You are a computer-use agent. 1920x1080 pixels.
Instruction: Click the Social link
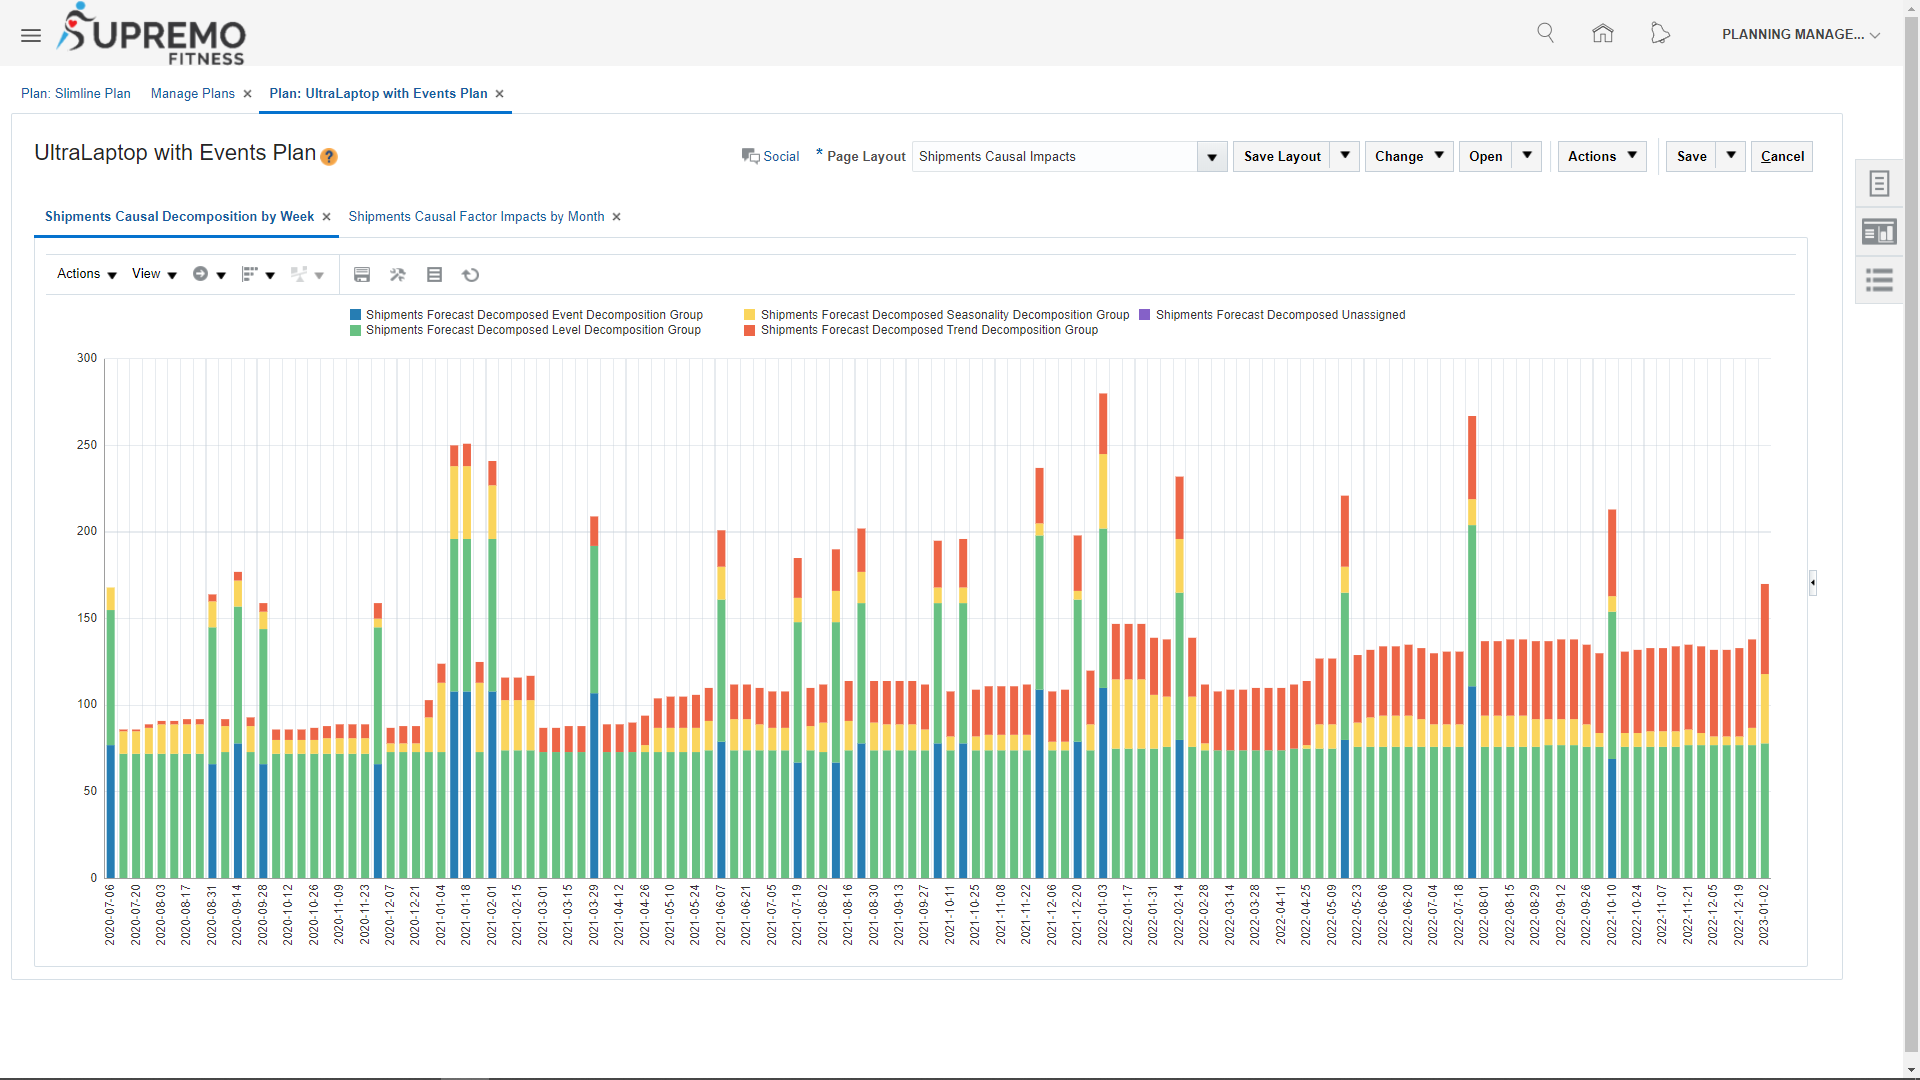pyautogui.click(x=780, y=157)
